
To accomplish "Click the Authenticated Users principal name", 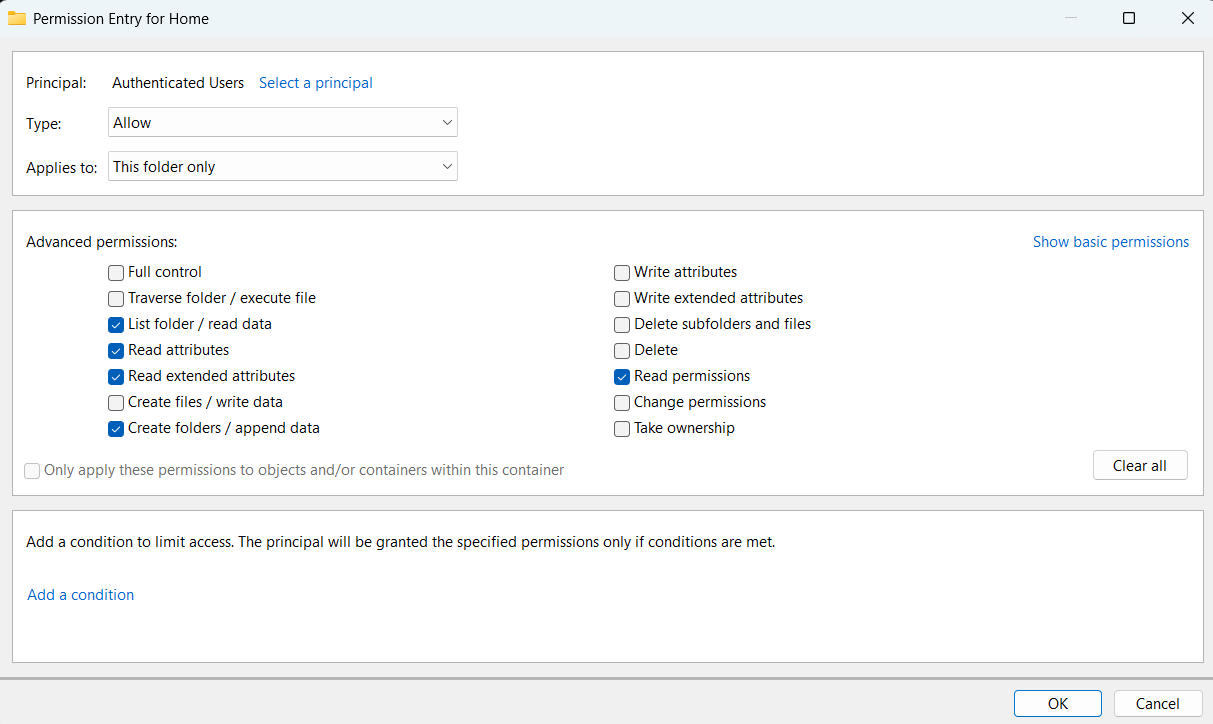I will coord(178,83).
